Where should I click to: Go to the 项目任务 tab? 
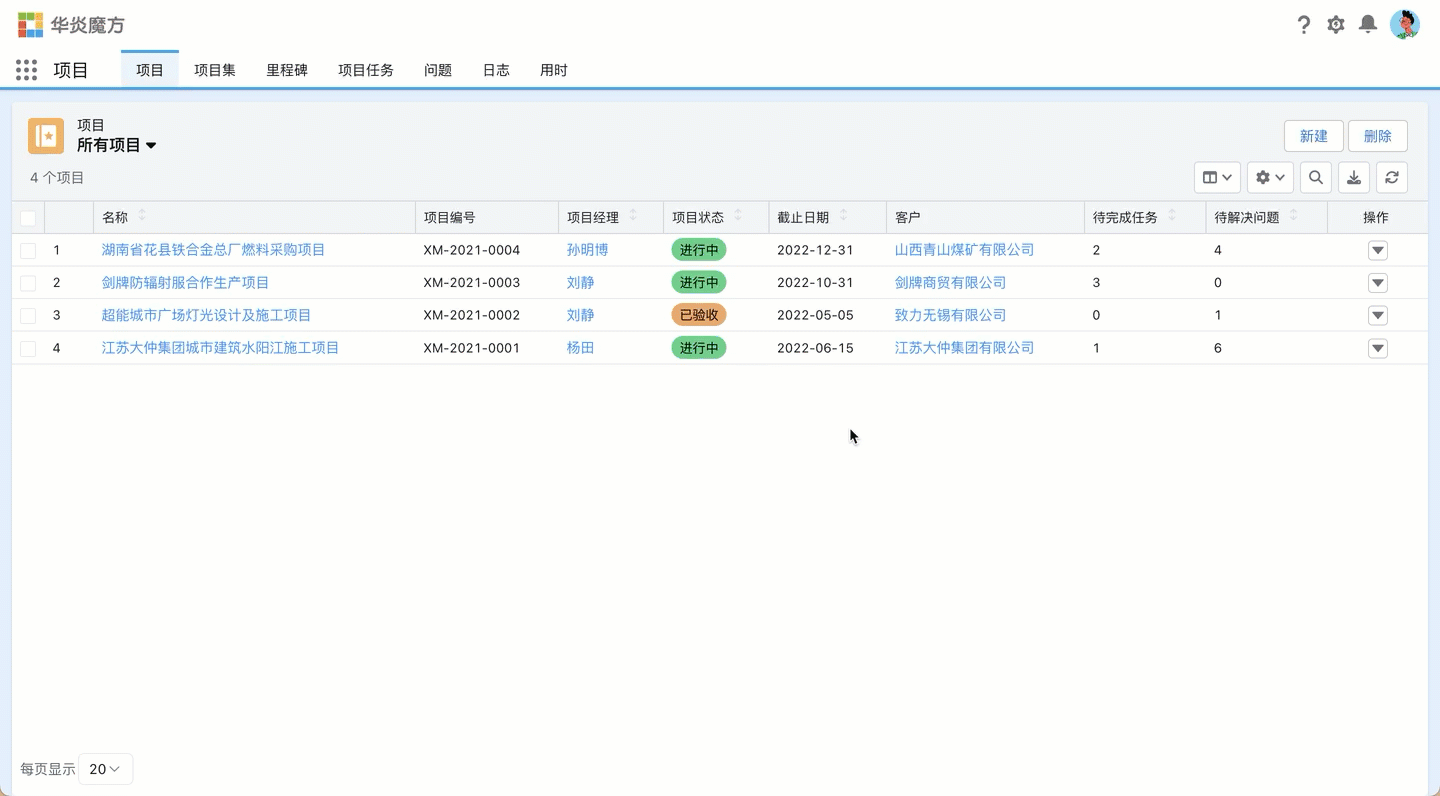[x=366, y=70]
